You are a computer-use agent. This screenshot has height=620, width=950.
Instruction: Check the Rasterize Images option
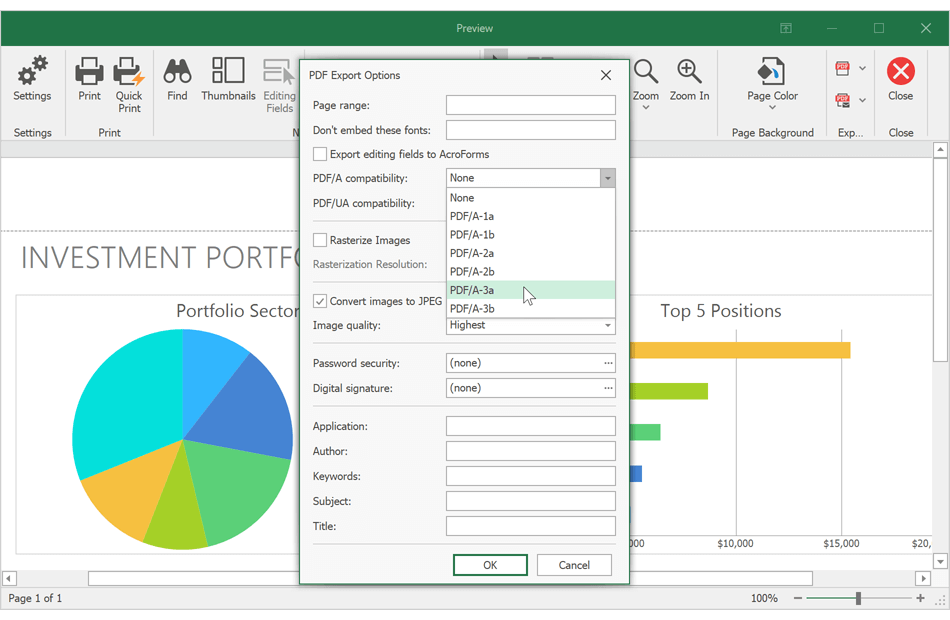point(320,240)
